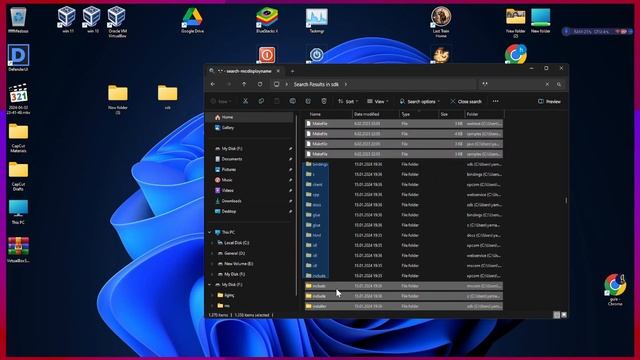Select the installer folder row

(x=404, y=306)
